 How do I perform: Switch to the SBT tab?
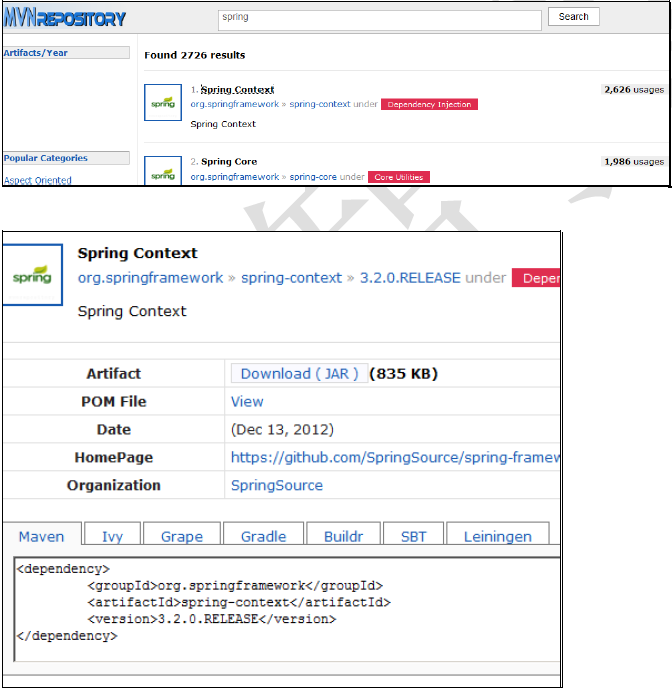[413, 536]
